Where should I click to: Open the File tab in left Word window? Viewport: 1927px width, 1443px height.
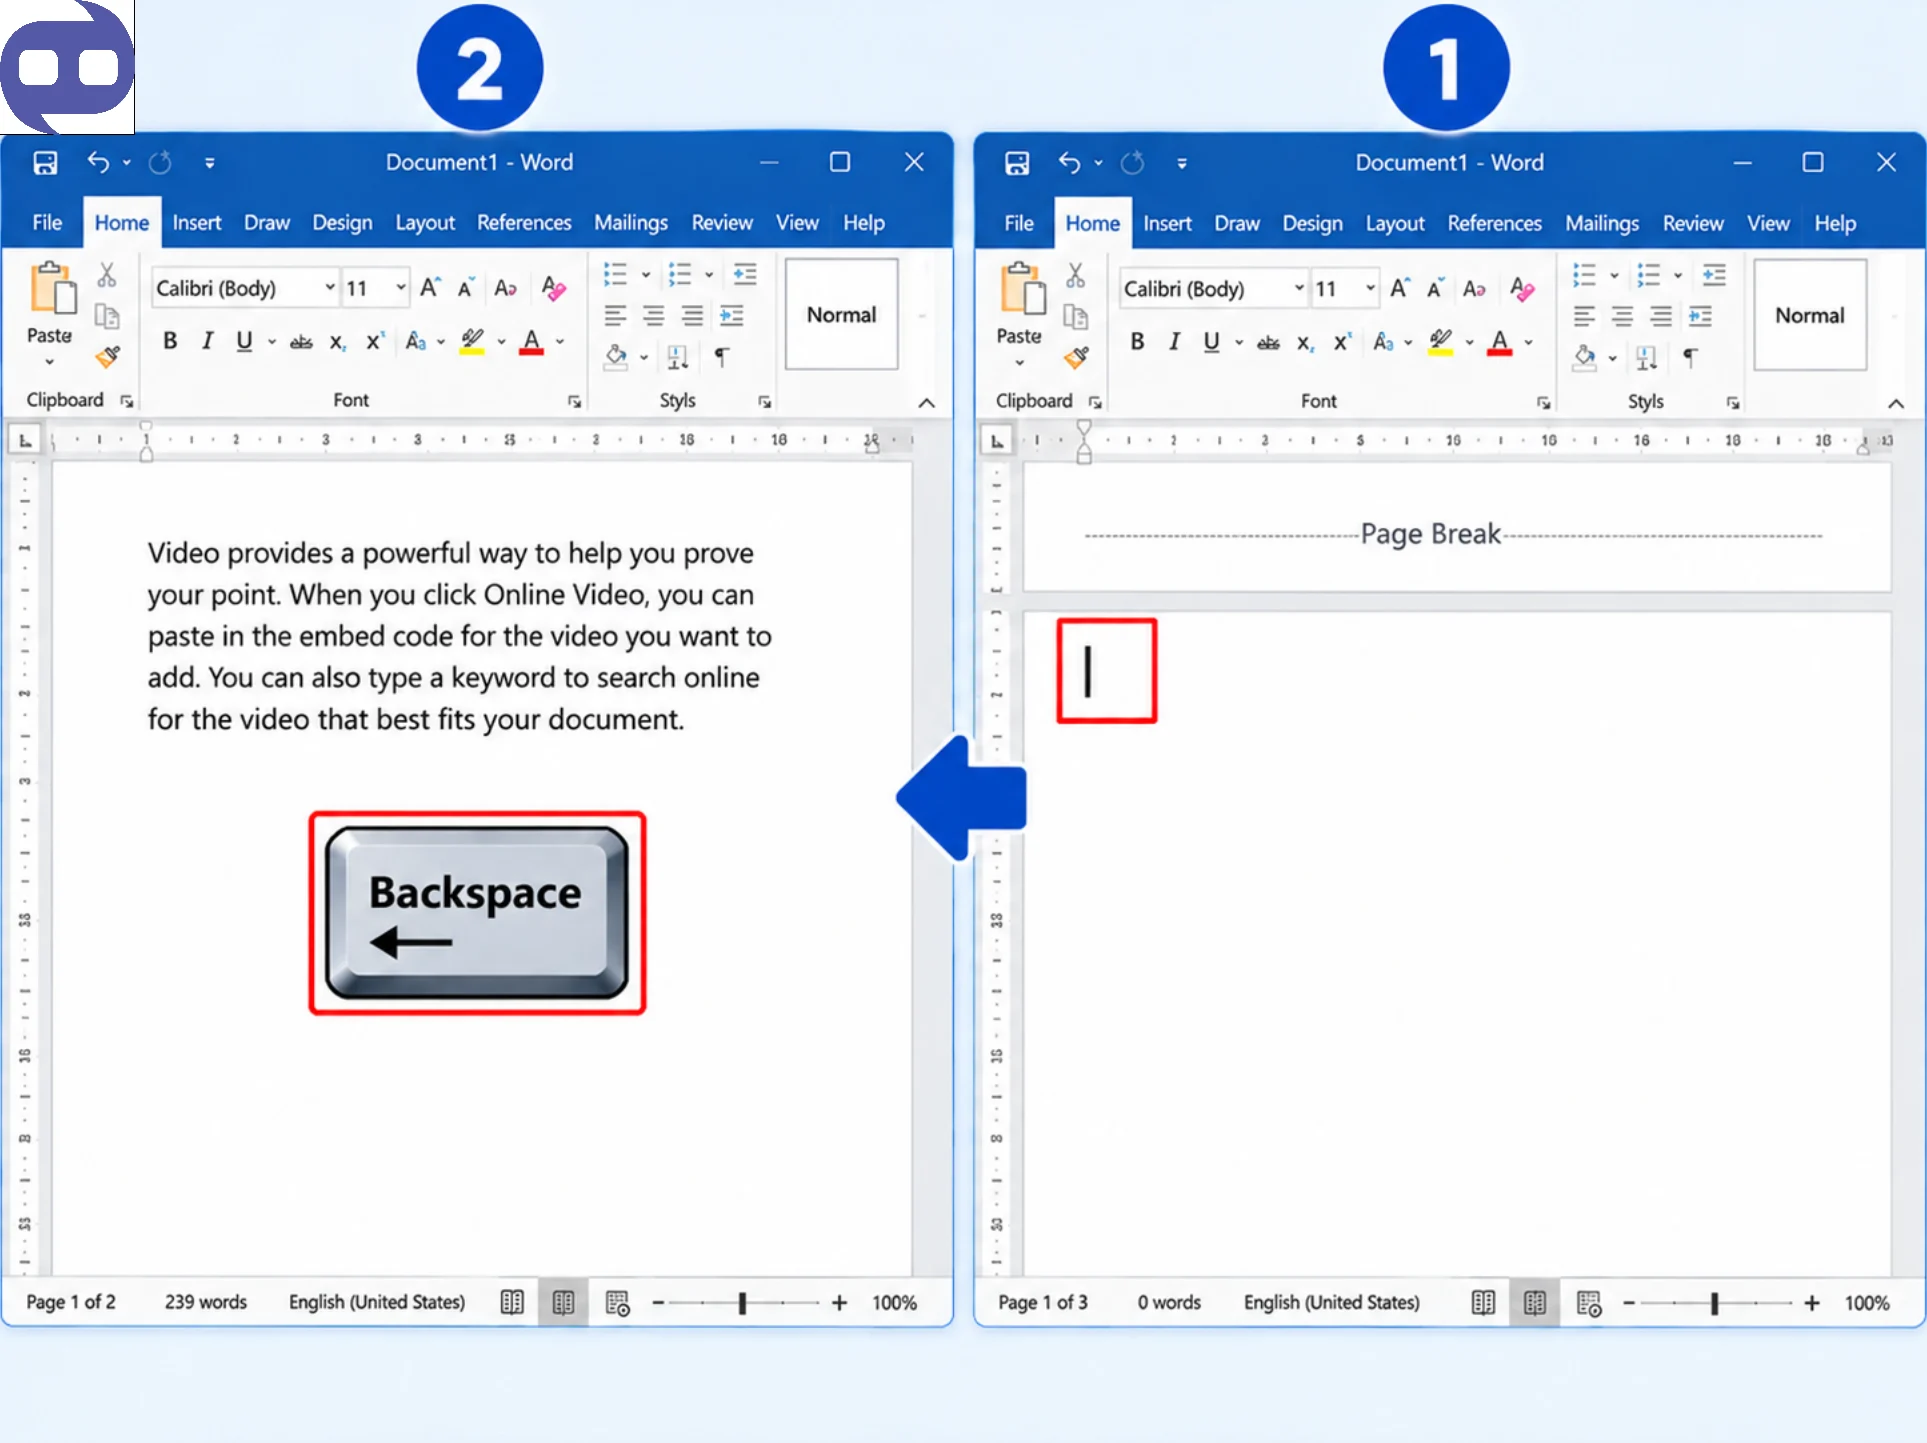[x=47, y=222]
